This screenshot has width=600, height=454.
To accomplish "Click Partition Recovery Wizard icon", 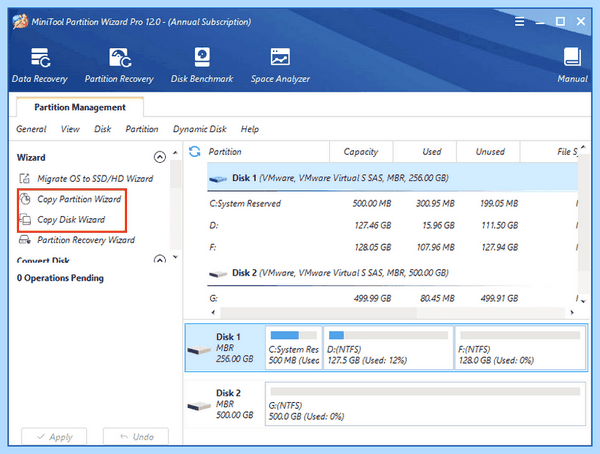I will [x=25, y=240].
